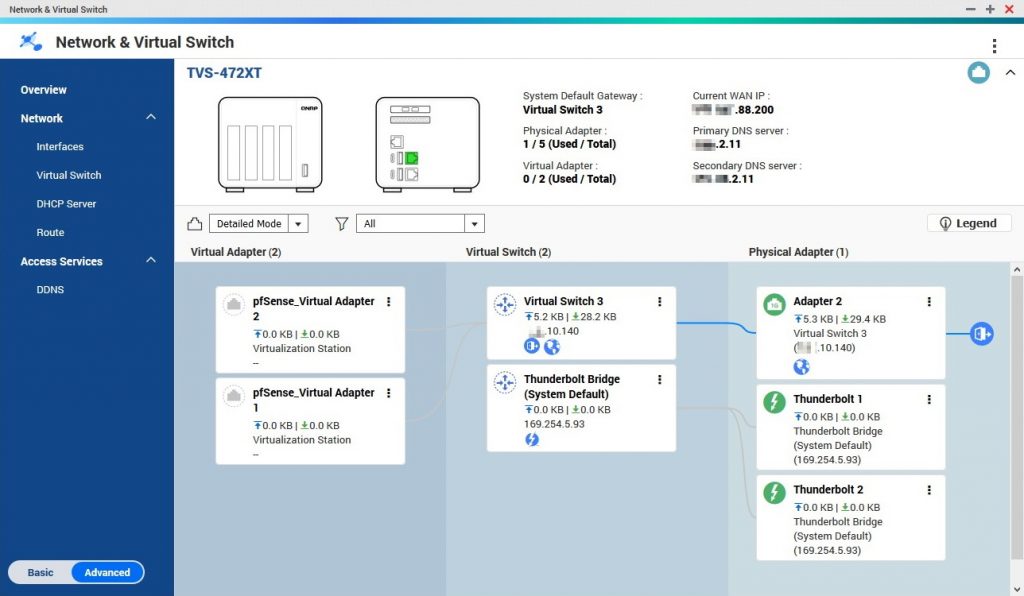Click the rear view NAS port diagram
This screenshot has width=1024, height=596.
point(428,144)
